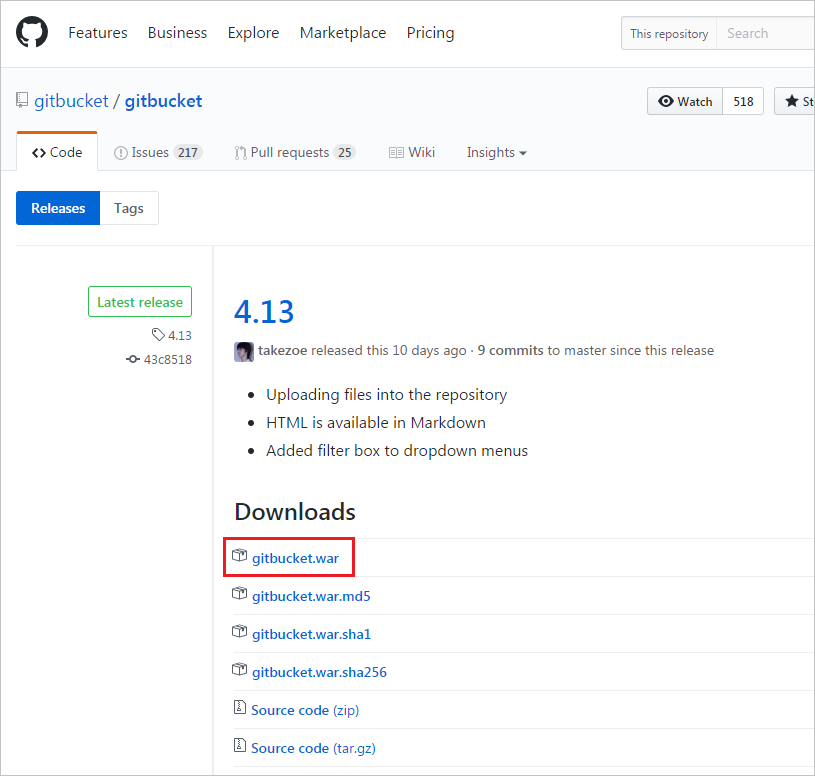815x776 pixels.
Task: Click the Downloads heading
Action: pyautogui.click(x=295, y=511)
